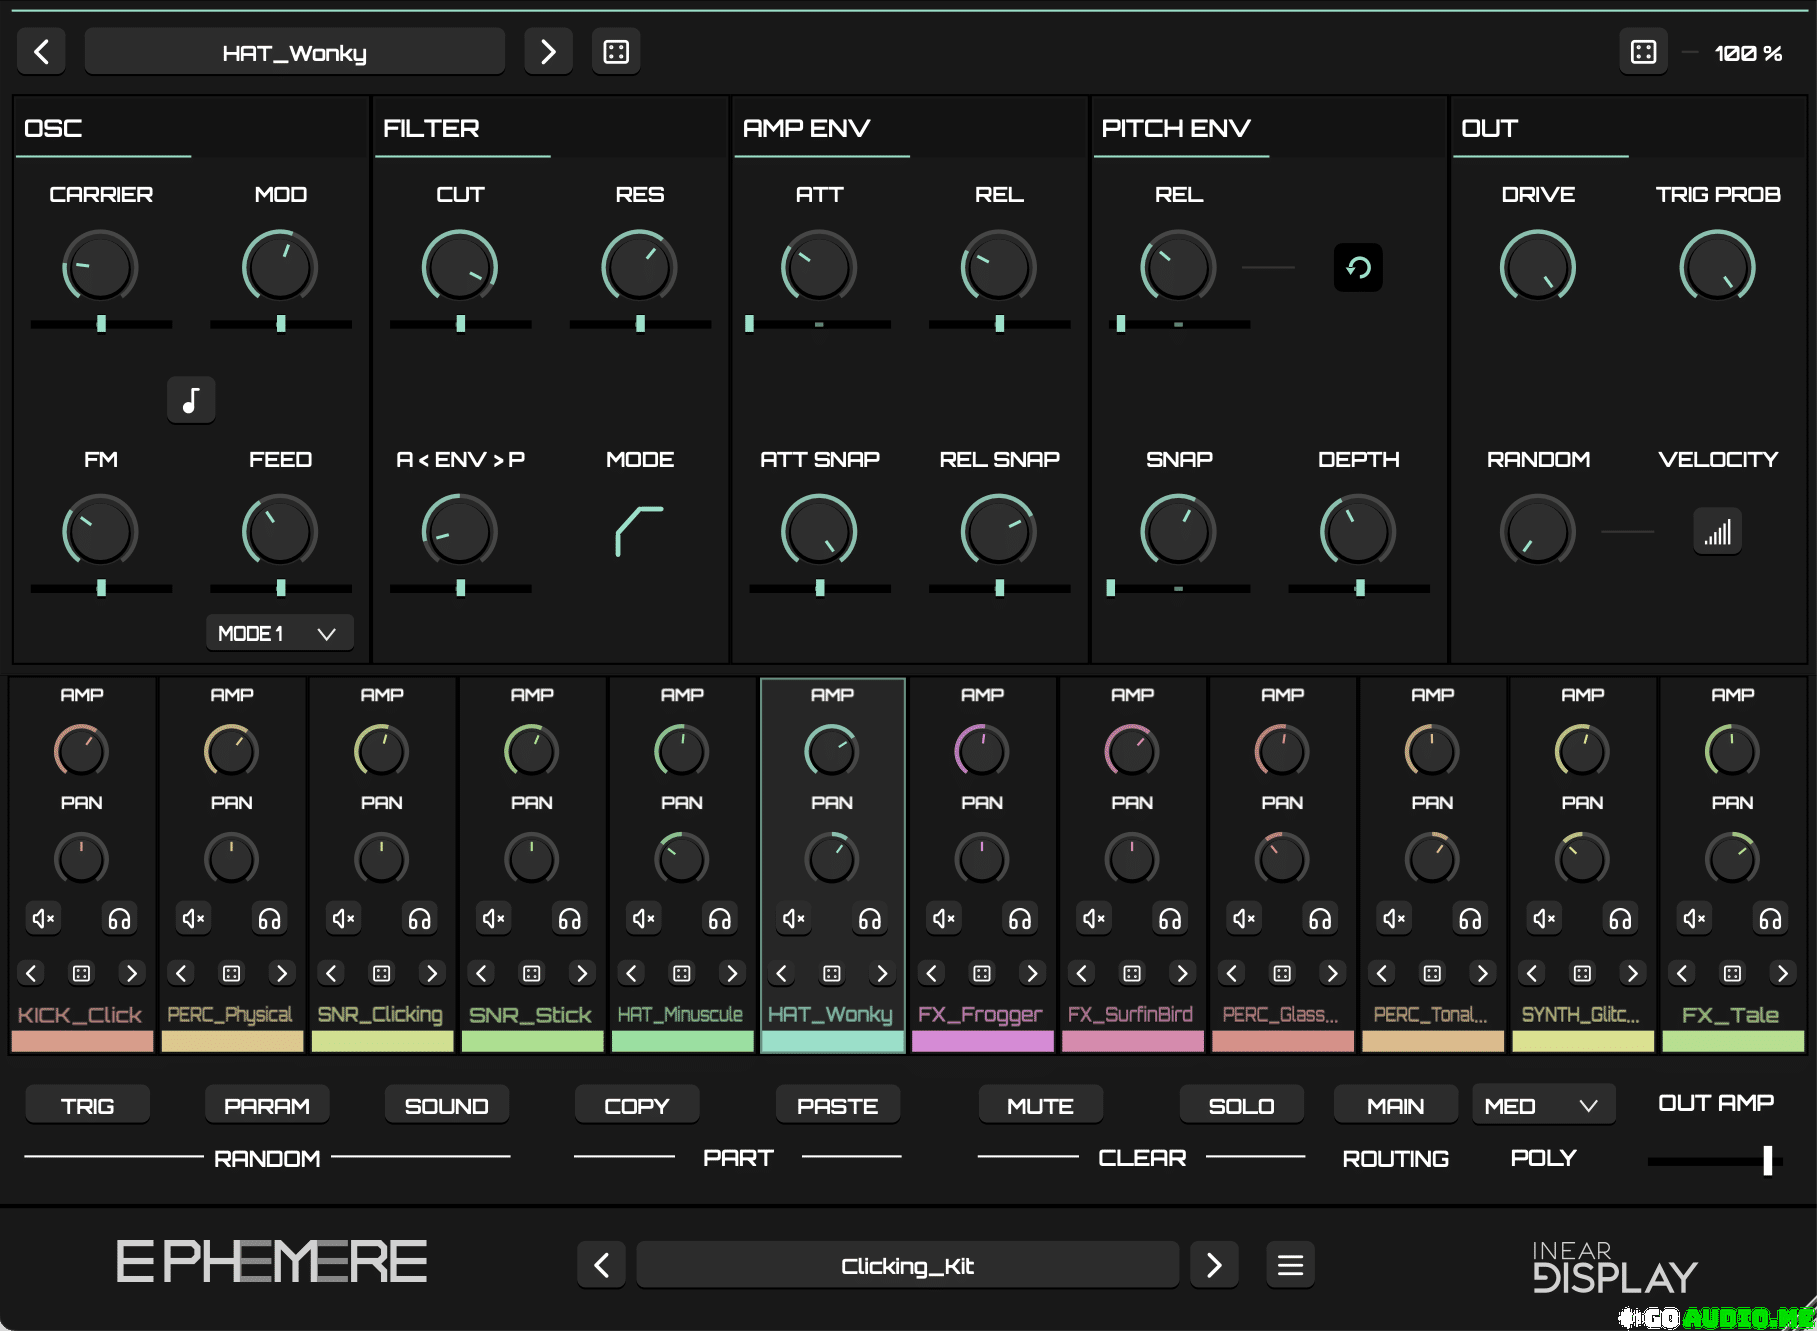
Task: Click the SOUND random button
Action: click(x=447, y=1106)
